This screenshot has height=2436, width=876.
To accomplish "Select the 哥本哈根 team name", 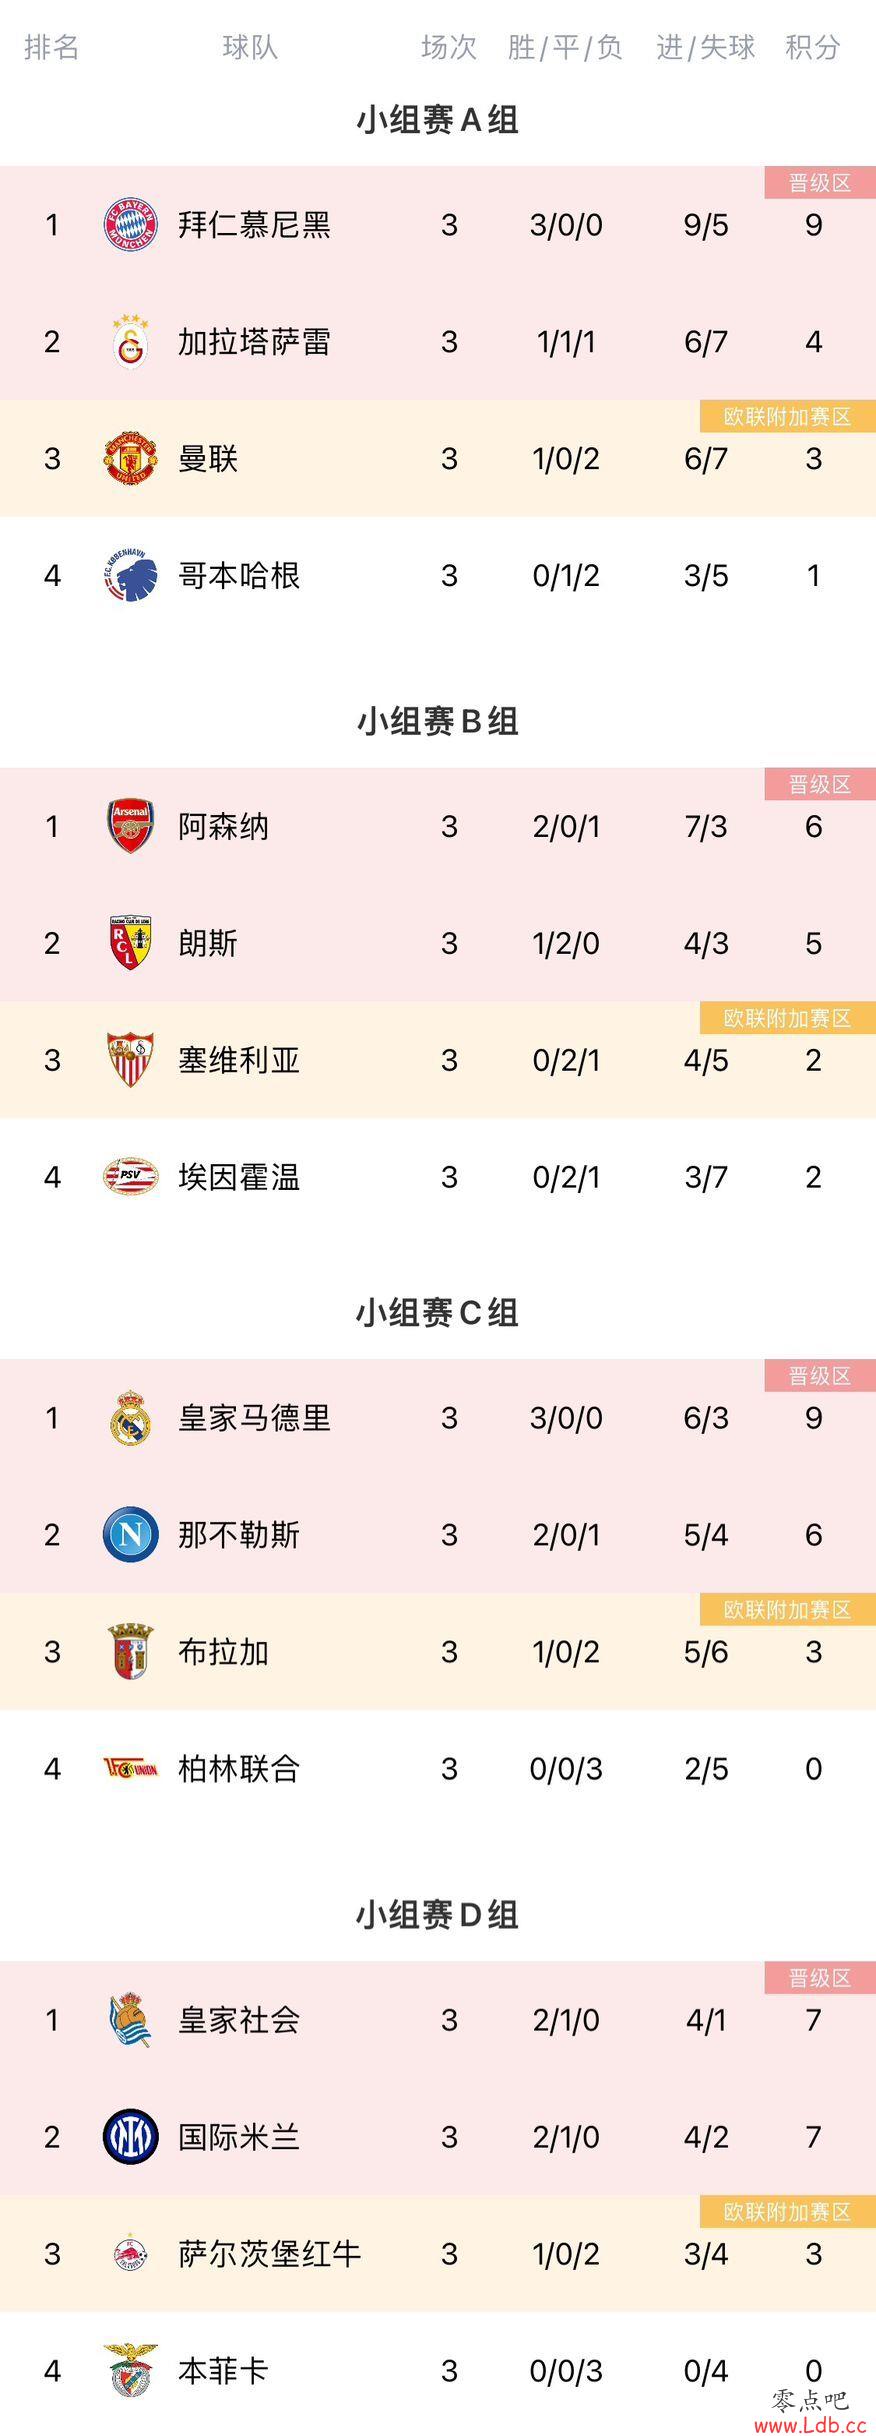I will (239, 575).
